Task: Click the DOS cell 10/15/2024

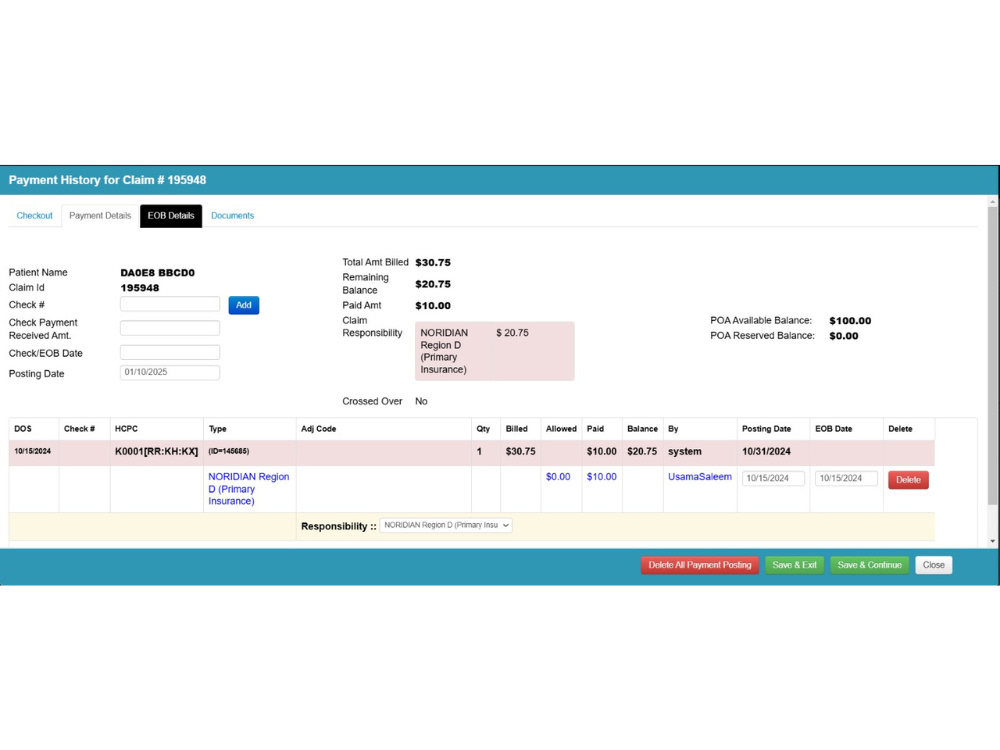Action: click(33, 452)
